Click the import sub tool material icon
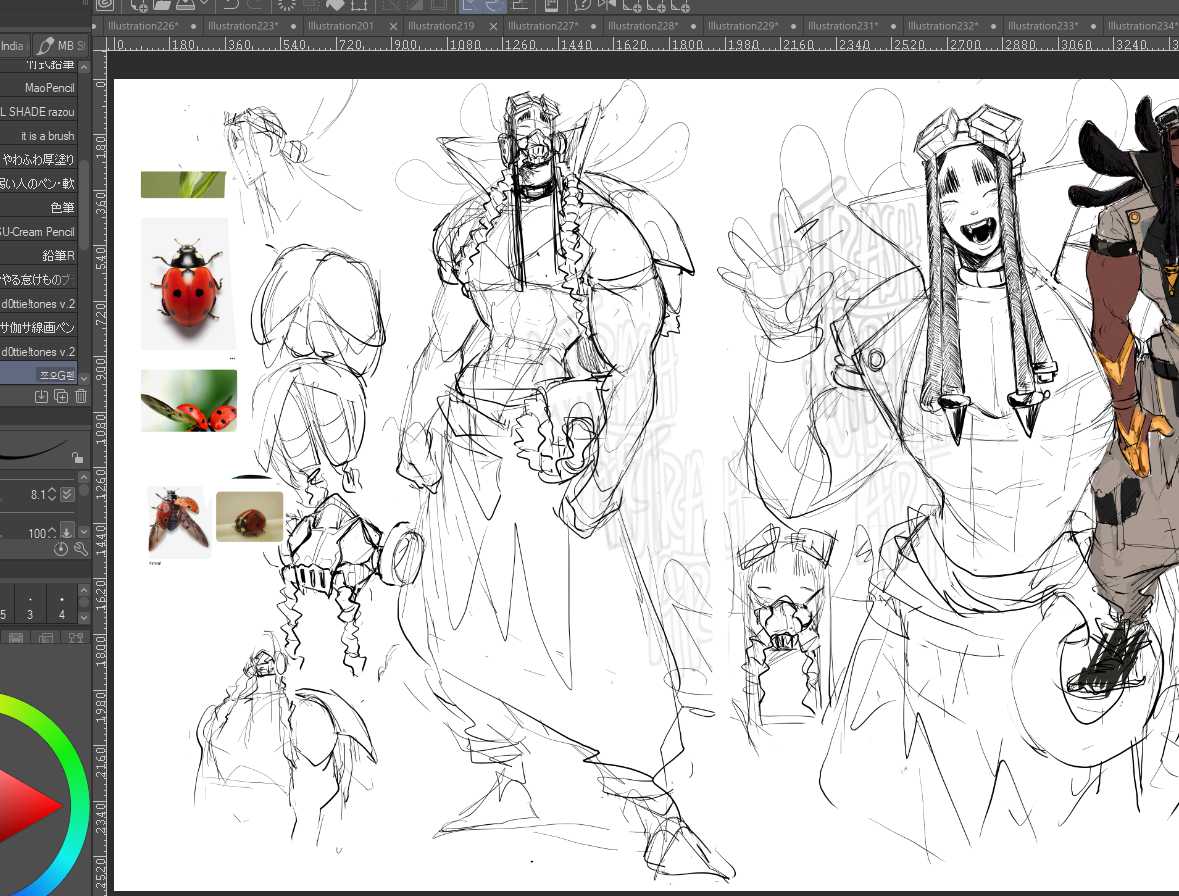This screenshot has height=896, width=1179. [x=41, y=397]
